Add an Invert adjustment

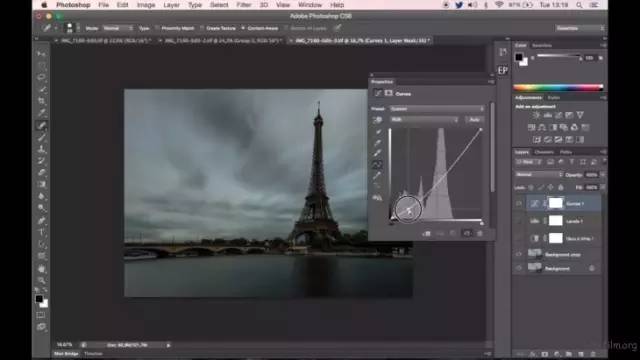(x=537, y=140)
